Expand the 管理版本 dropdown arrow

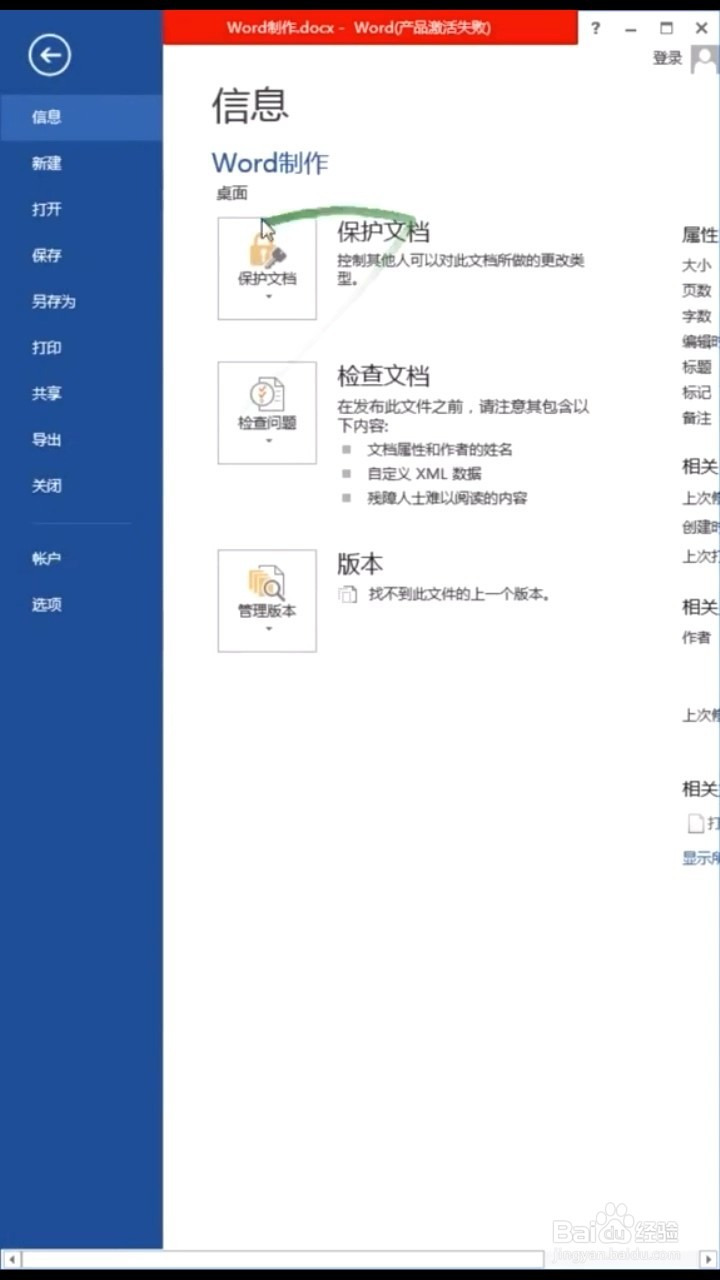[268, 629]
